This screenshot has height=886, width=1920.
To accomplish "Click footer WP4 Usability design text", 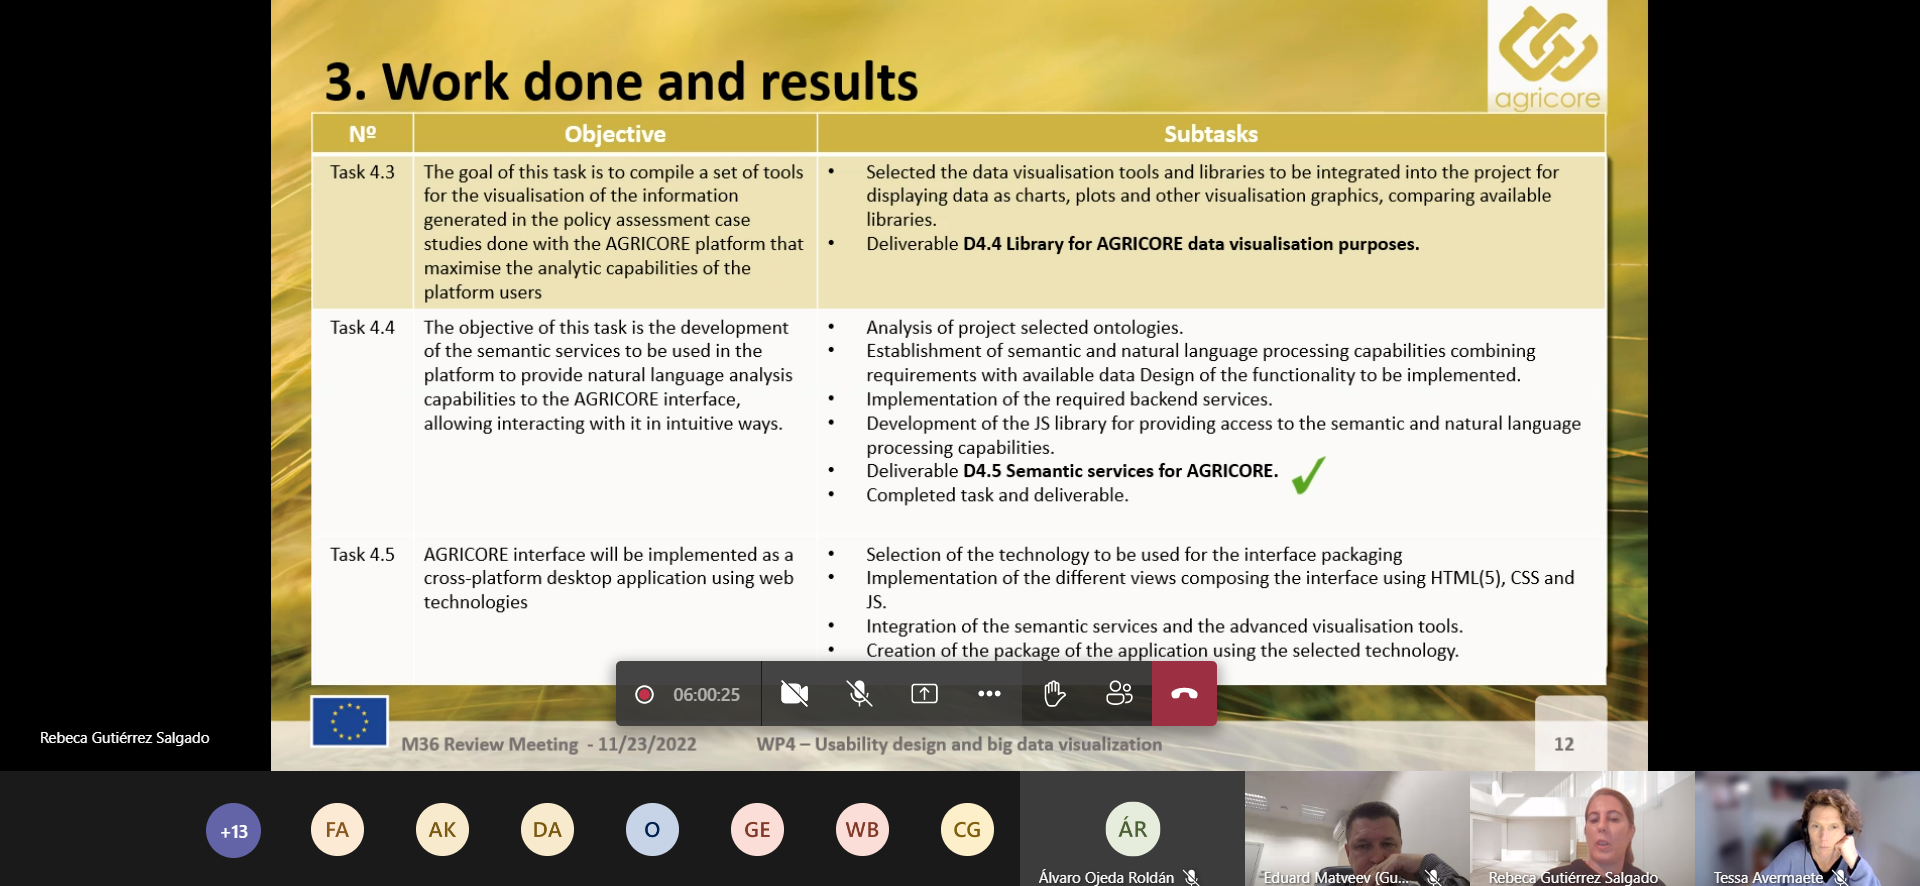I will point(959,744).
